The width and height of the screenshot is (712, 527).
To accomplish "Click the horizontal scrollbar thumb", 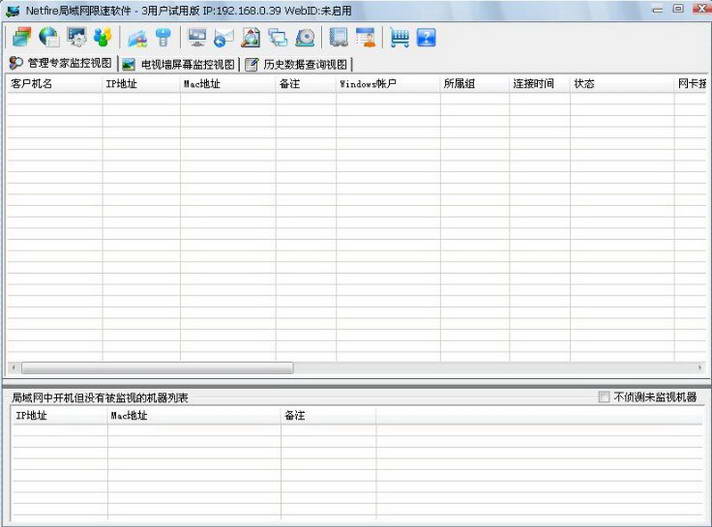I will click(x=157, y=368).
